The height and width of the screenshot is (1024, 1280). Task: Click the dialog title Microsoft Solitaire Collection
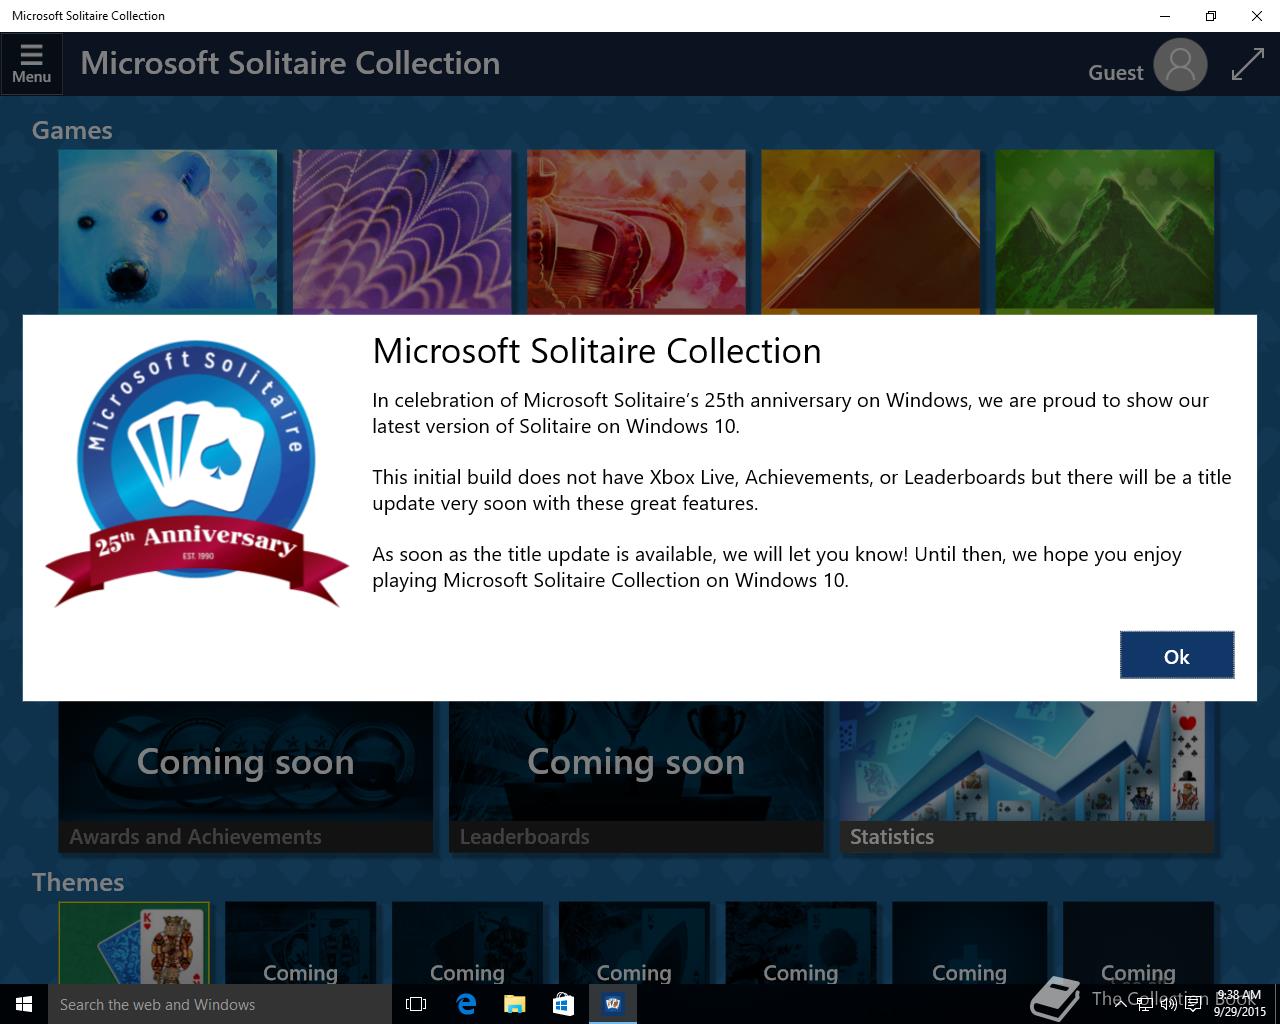pyautogui.click(x=597, y=351)
